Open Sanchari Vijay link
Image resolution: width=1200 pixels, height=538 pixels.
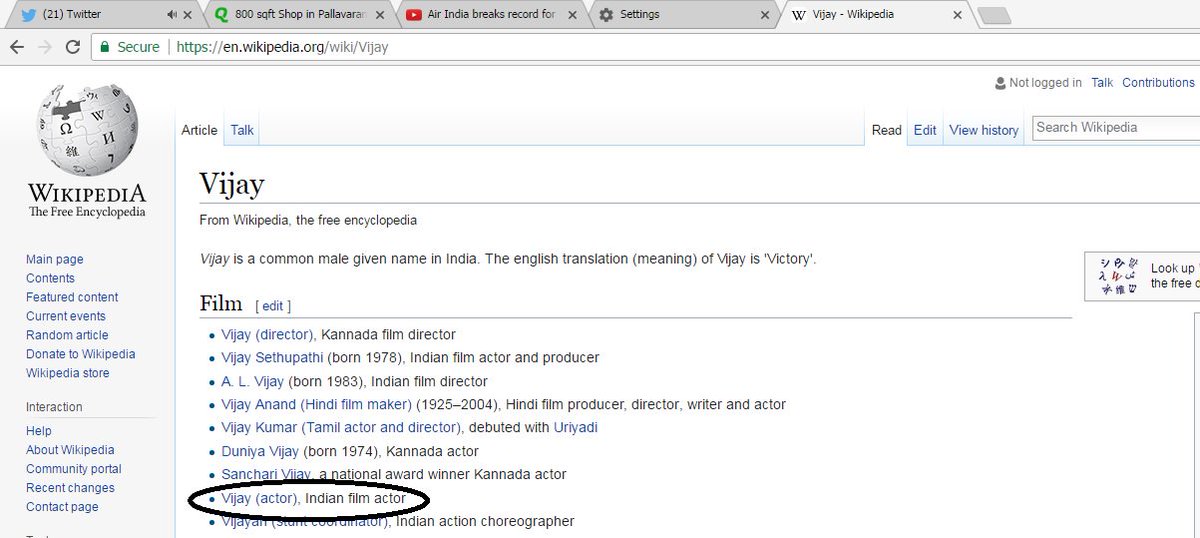[264, 474]
